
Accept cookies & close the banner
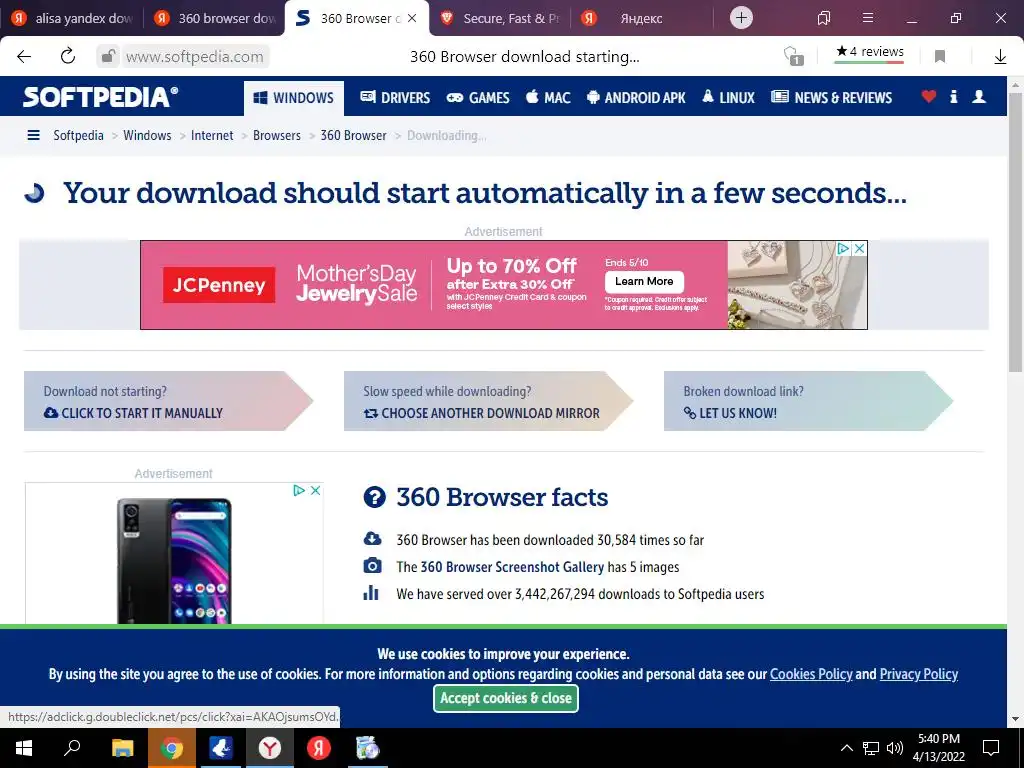pos(505,698)
